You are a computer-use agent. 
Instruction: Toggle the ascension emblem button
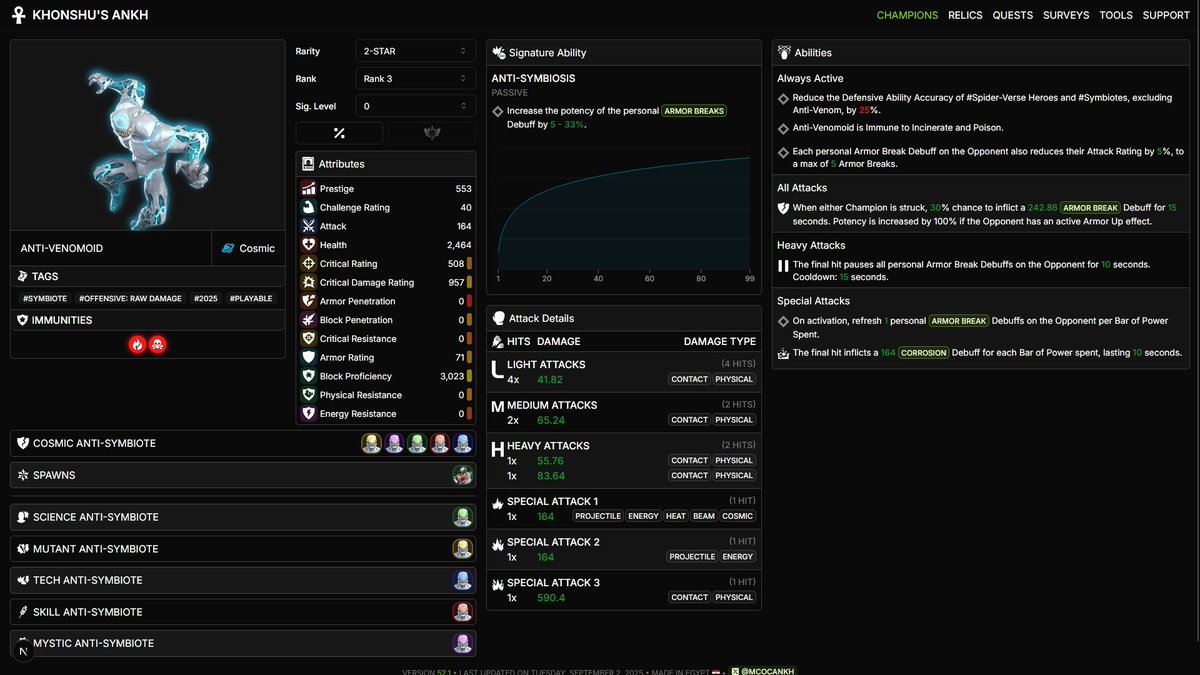tap(432, 133)
